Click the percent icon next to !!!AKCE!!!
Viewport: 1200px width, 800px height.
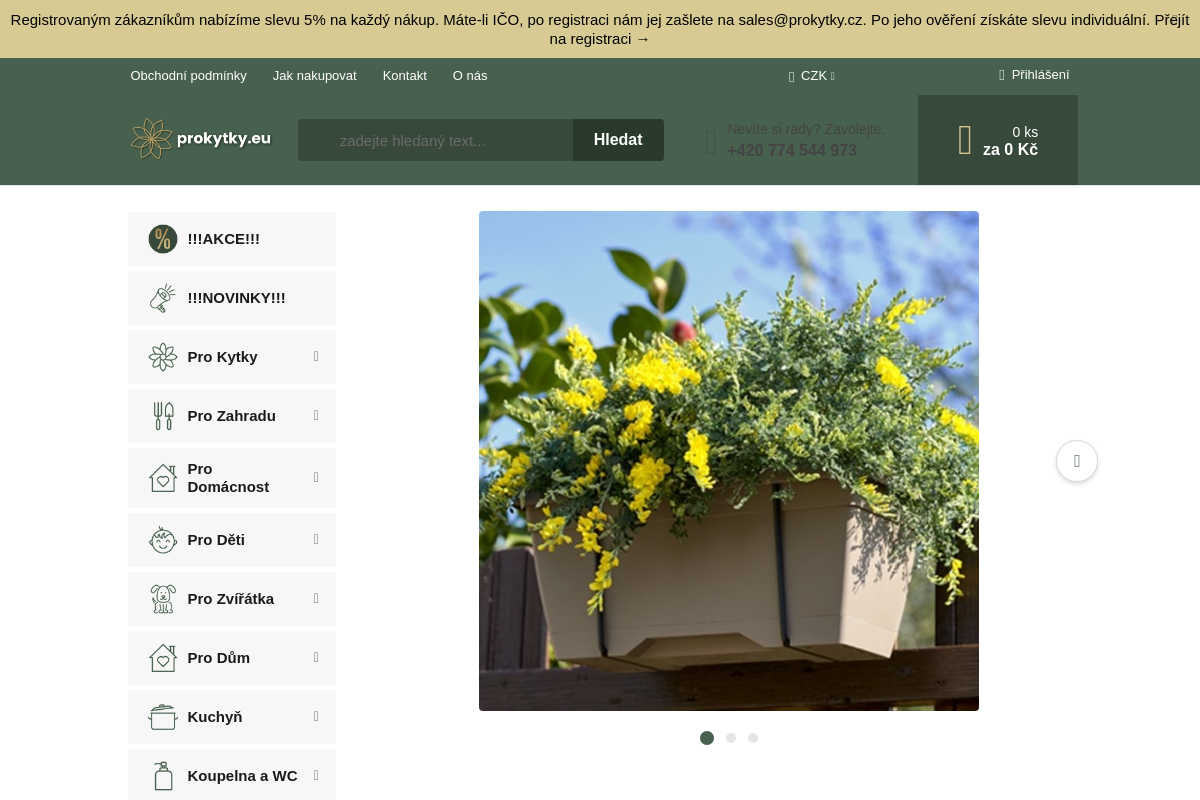point(163,239)
